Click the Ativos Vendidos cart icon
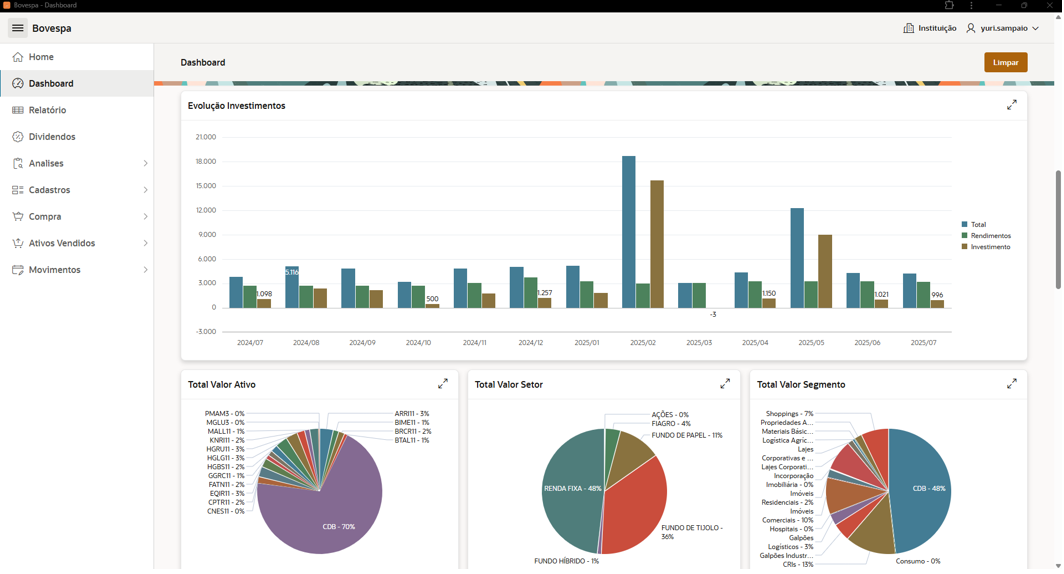 [x=18, y=243]
